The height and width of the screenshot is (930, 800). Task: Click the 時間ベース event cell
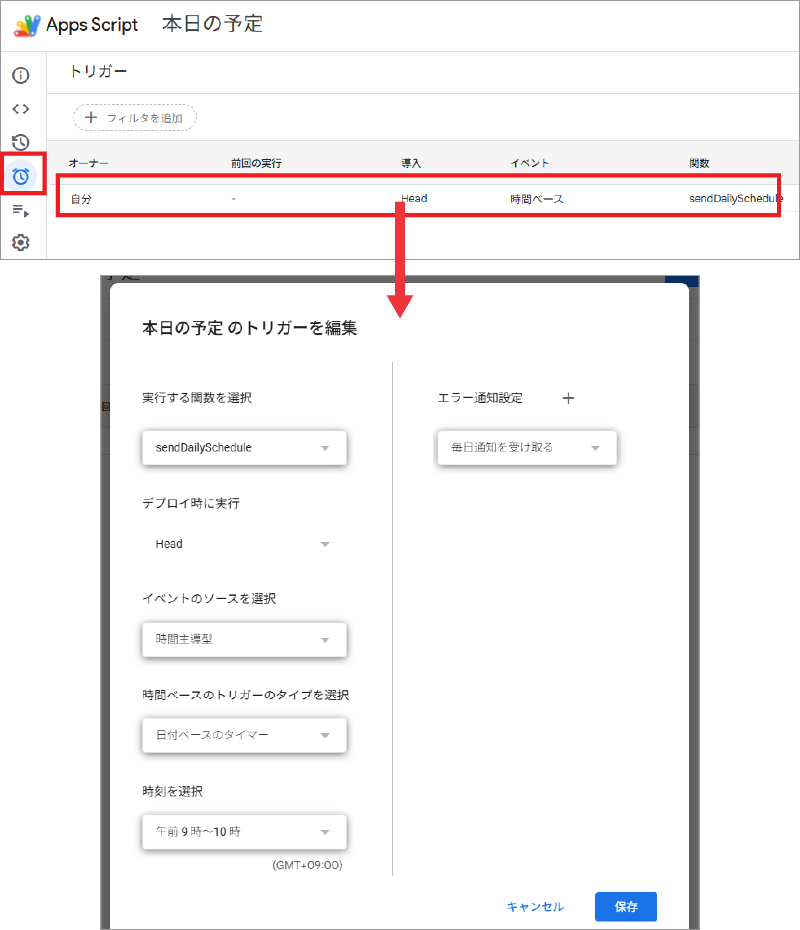pos(537,199)
